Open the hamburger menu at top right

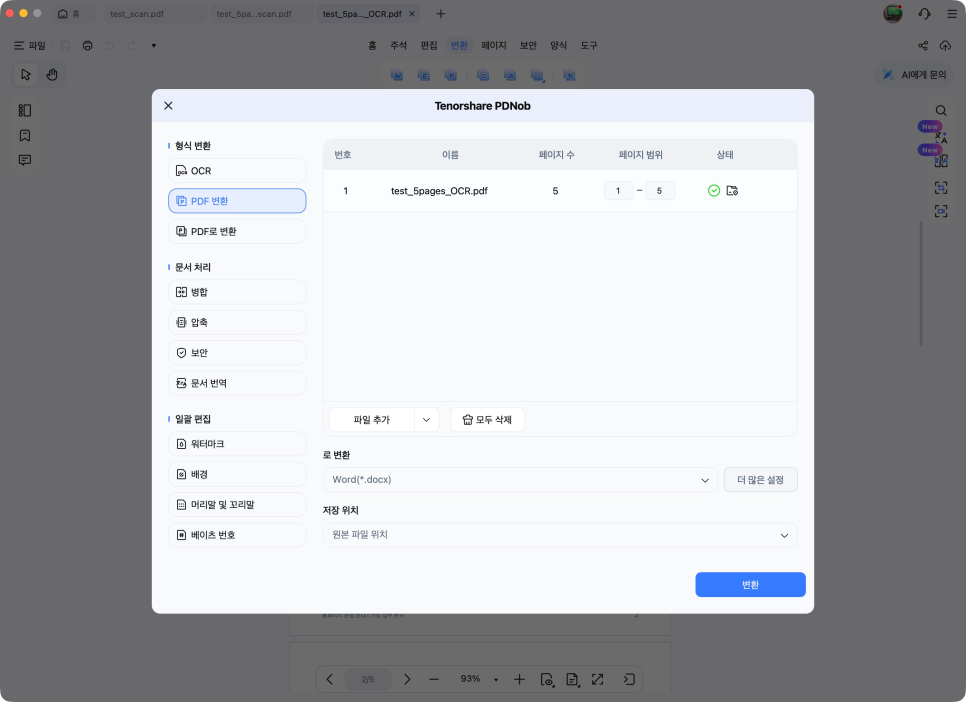click(x=952, y=14)
